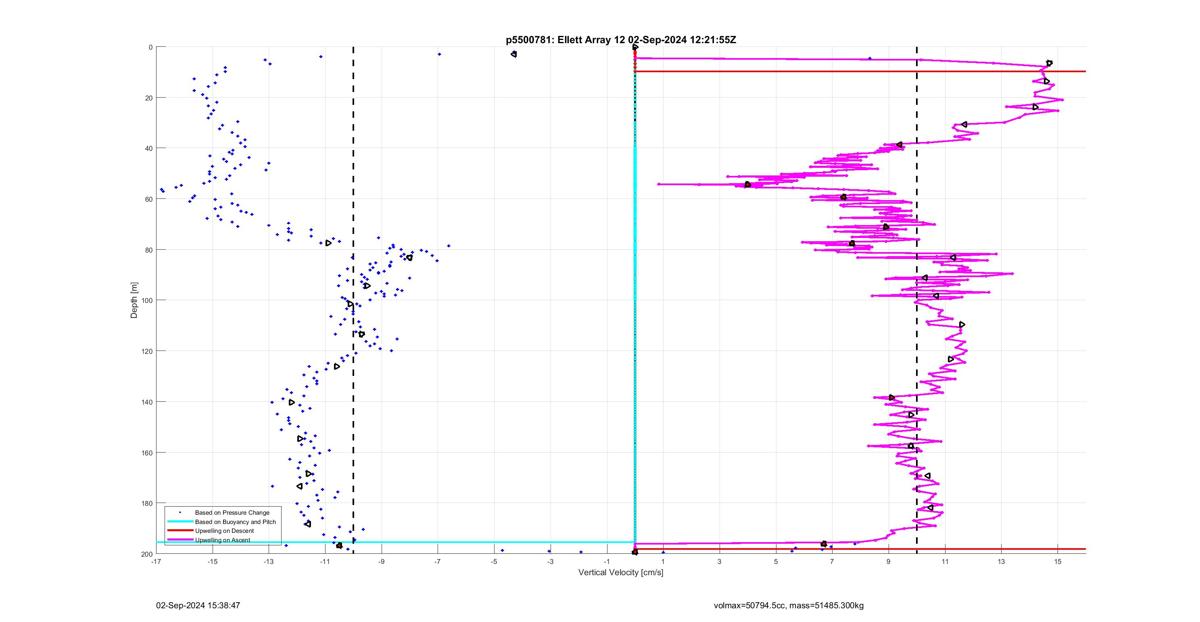Click the x-axis tick label 9

pos(889,561)
